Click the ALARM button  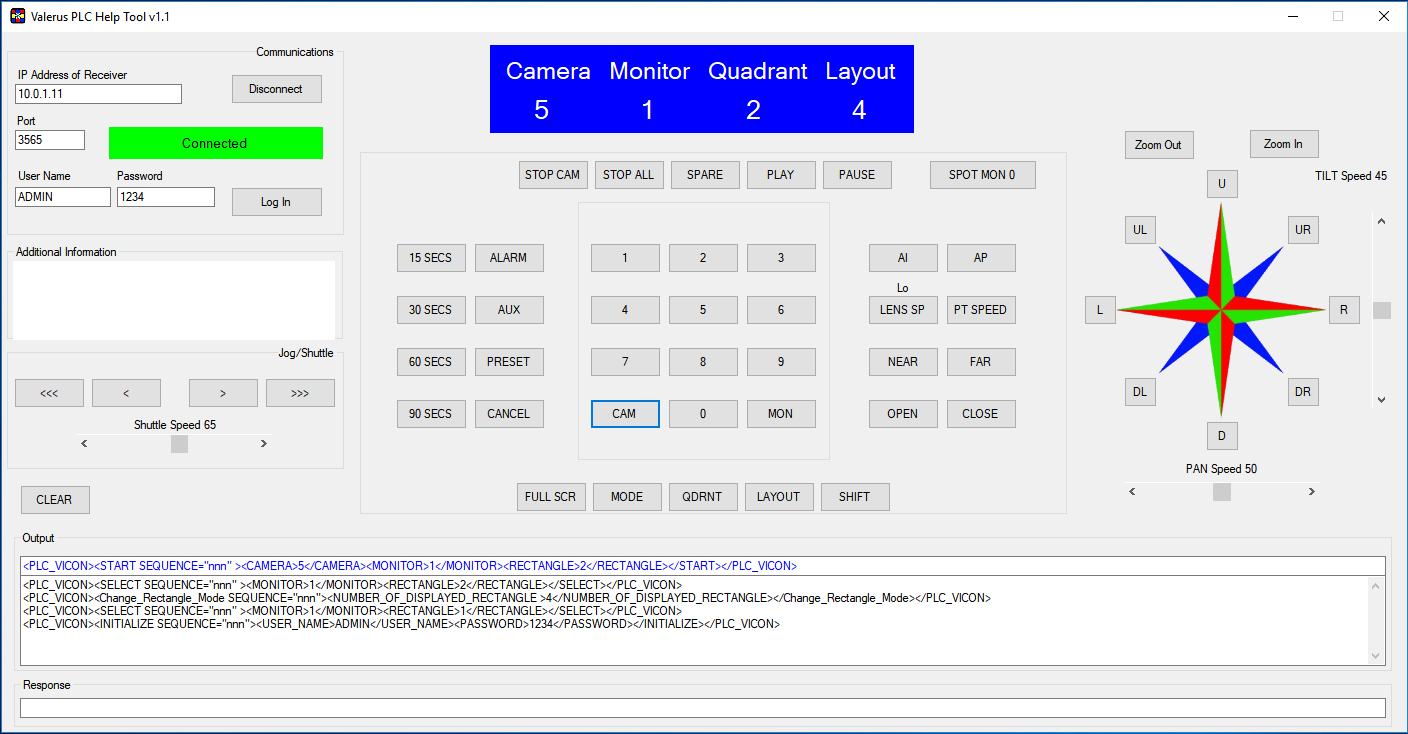click(509, 258)
